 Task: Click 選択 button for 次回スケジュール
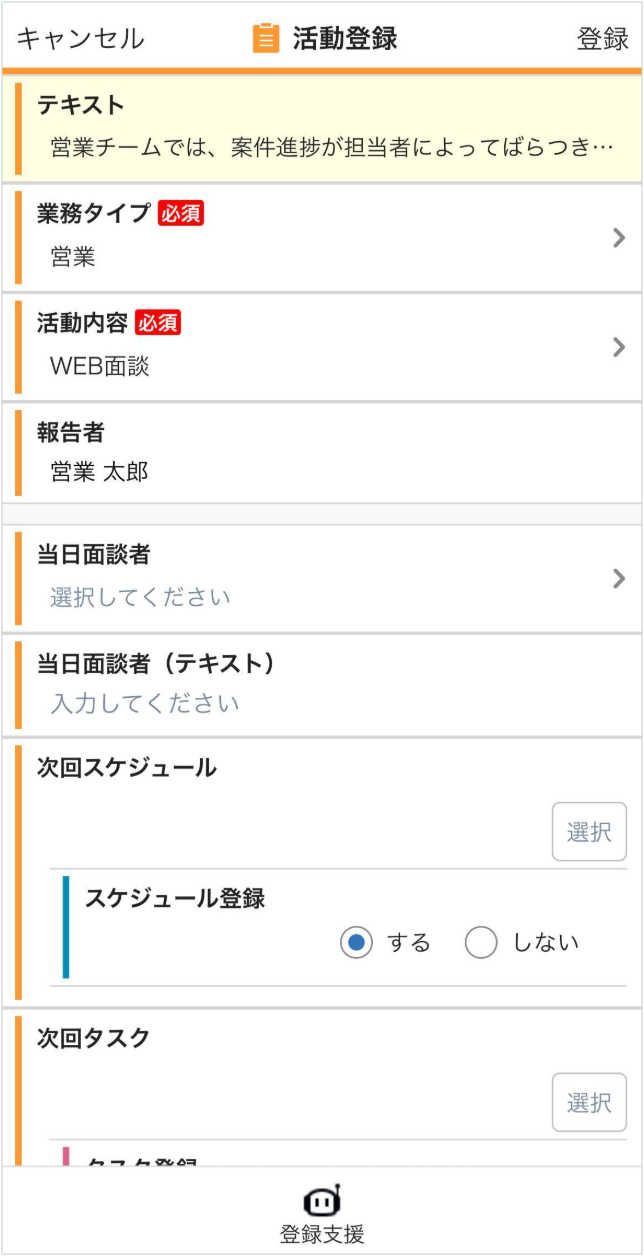(589, 831)
